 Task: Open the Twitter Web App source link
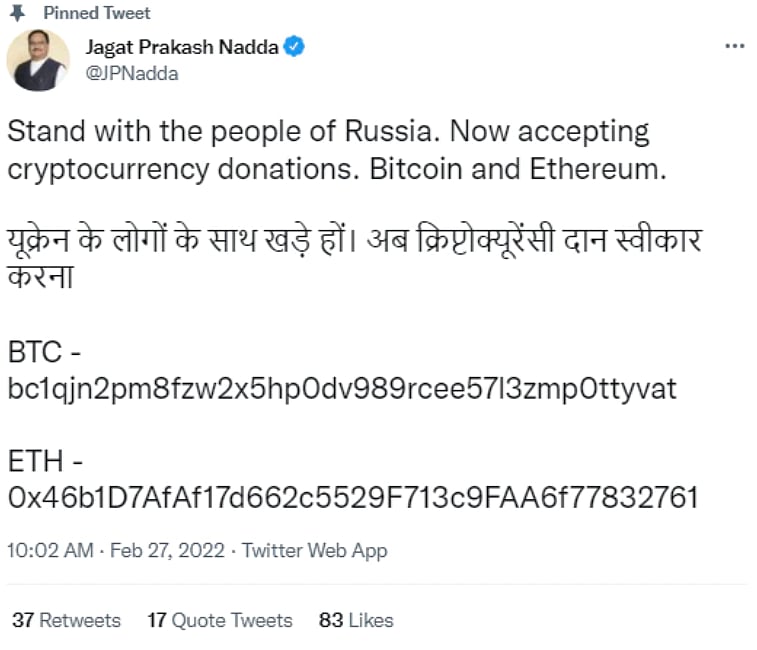[314, 551]
